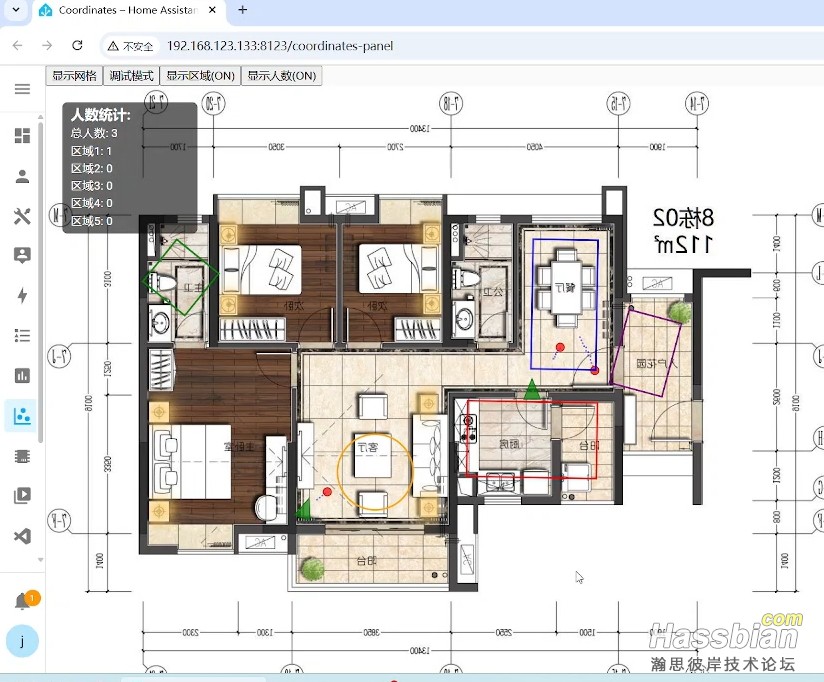Open the Home Assistant sidebar hamburger menu
This screenshot has height=682, width=824.
click(22, 89)
